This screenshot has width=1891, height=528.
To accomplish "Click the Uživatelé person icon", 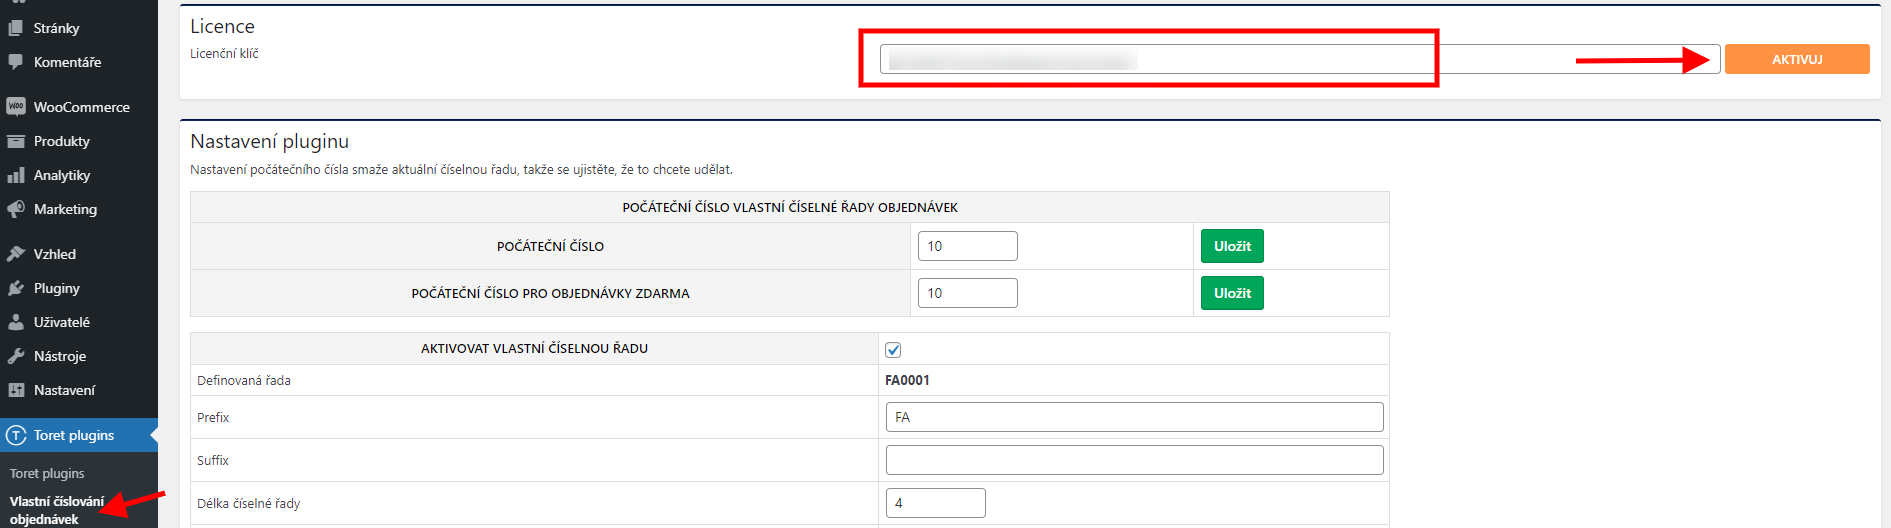I will pos(16,322).
